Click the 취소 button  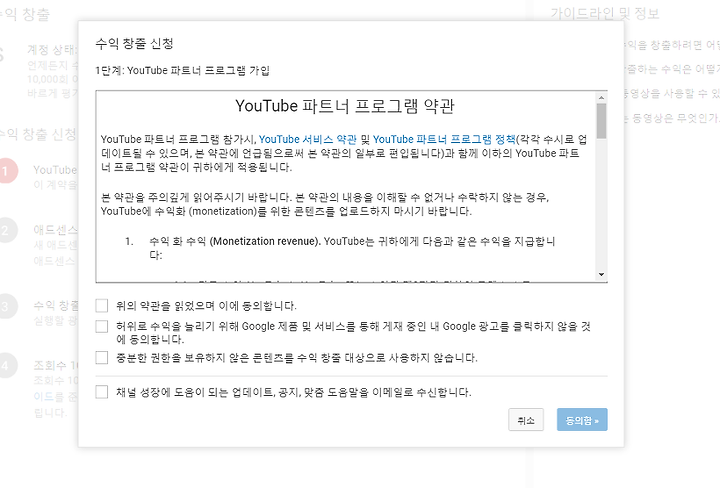526,420
